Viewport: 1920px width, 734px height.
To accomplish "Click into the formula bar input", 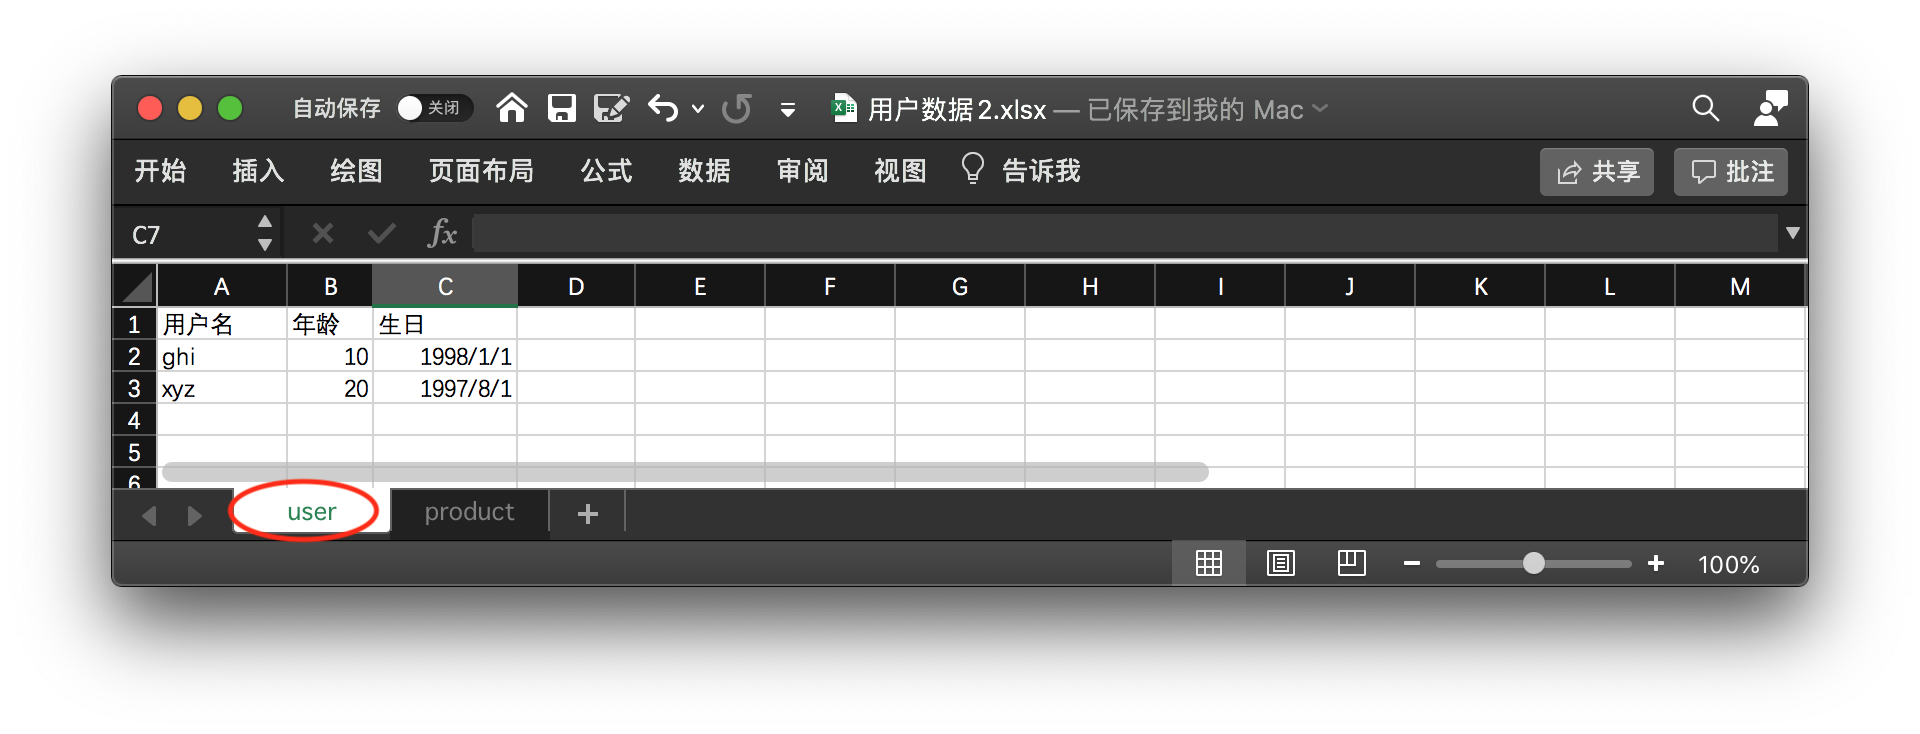I will 1124,234.
